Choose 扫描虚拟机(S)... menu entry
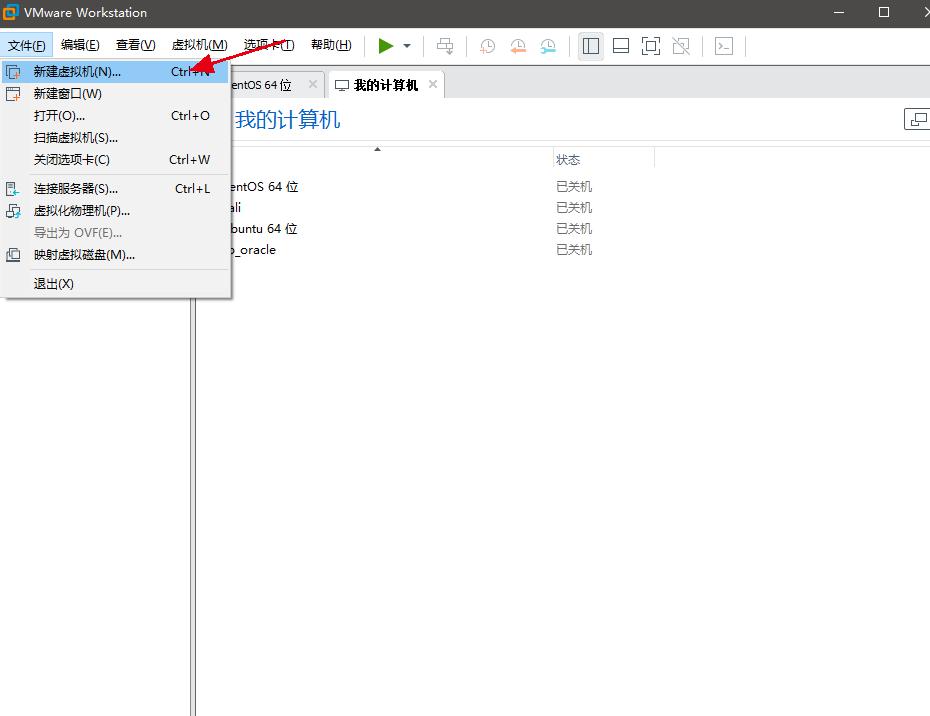The width and height of the screenshot is (930, 716). (116, 138)
